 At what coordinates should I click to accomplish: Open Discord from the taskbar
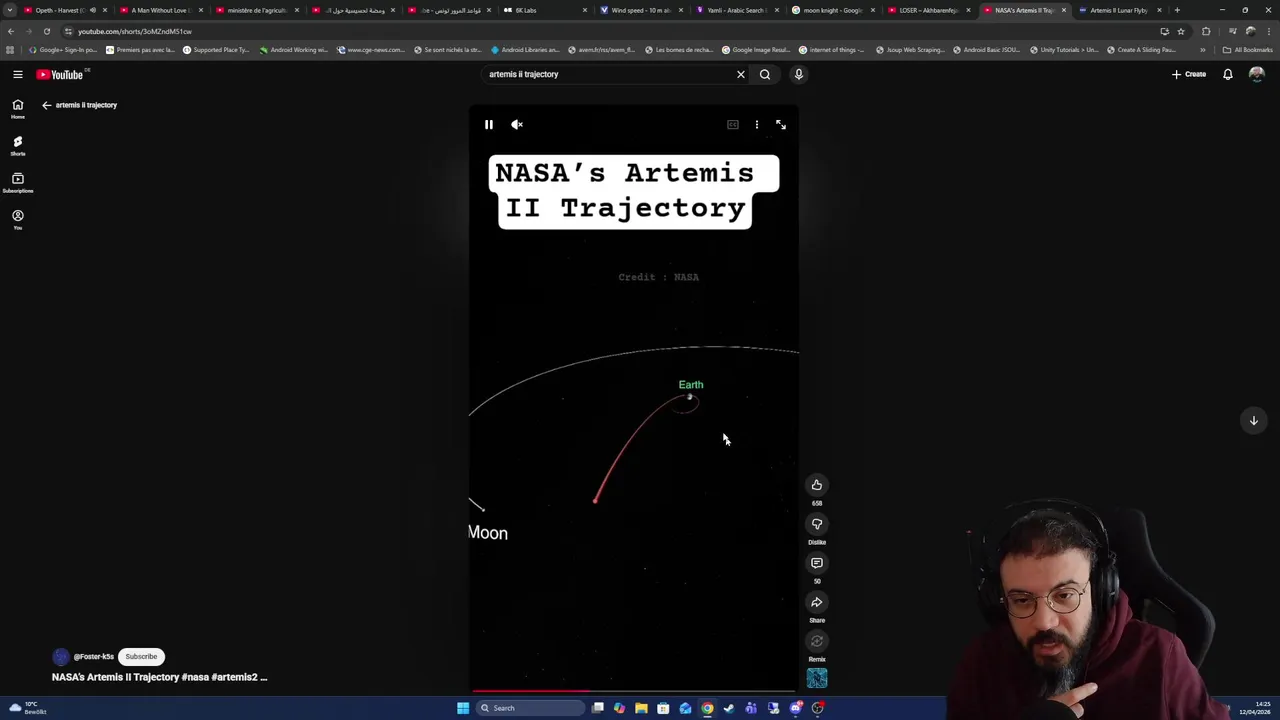click(x=795, y=708)
